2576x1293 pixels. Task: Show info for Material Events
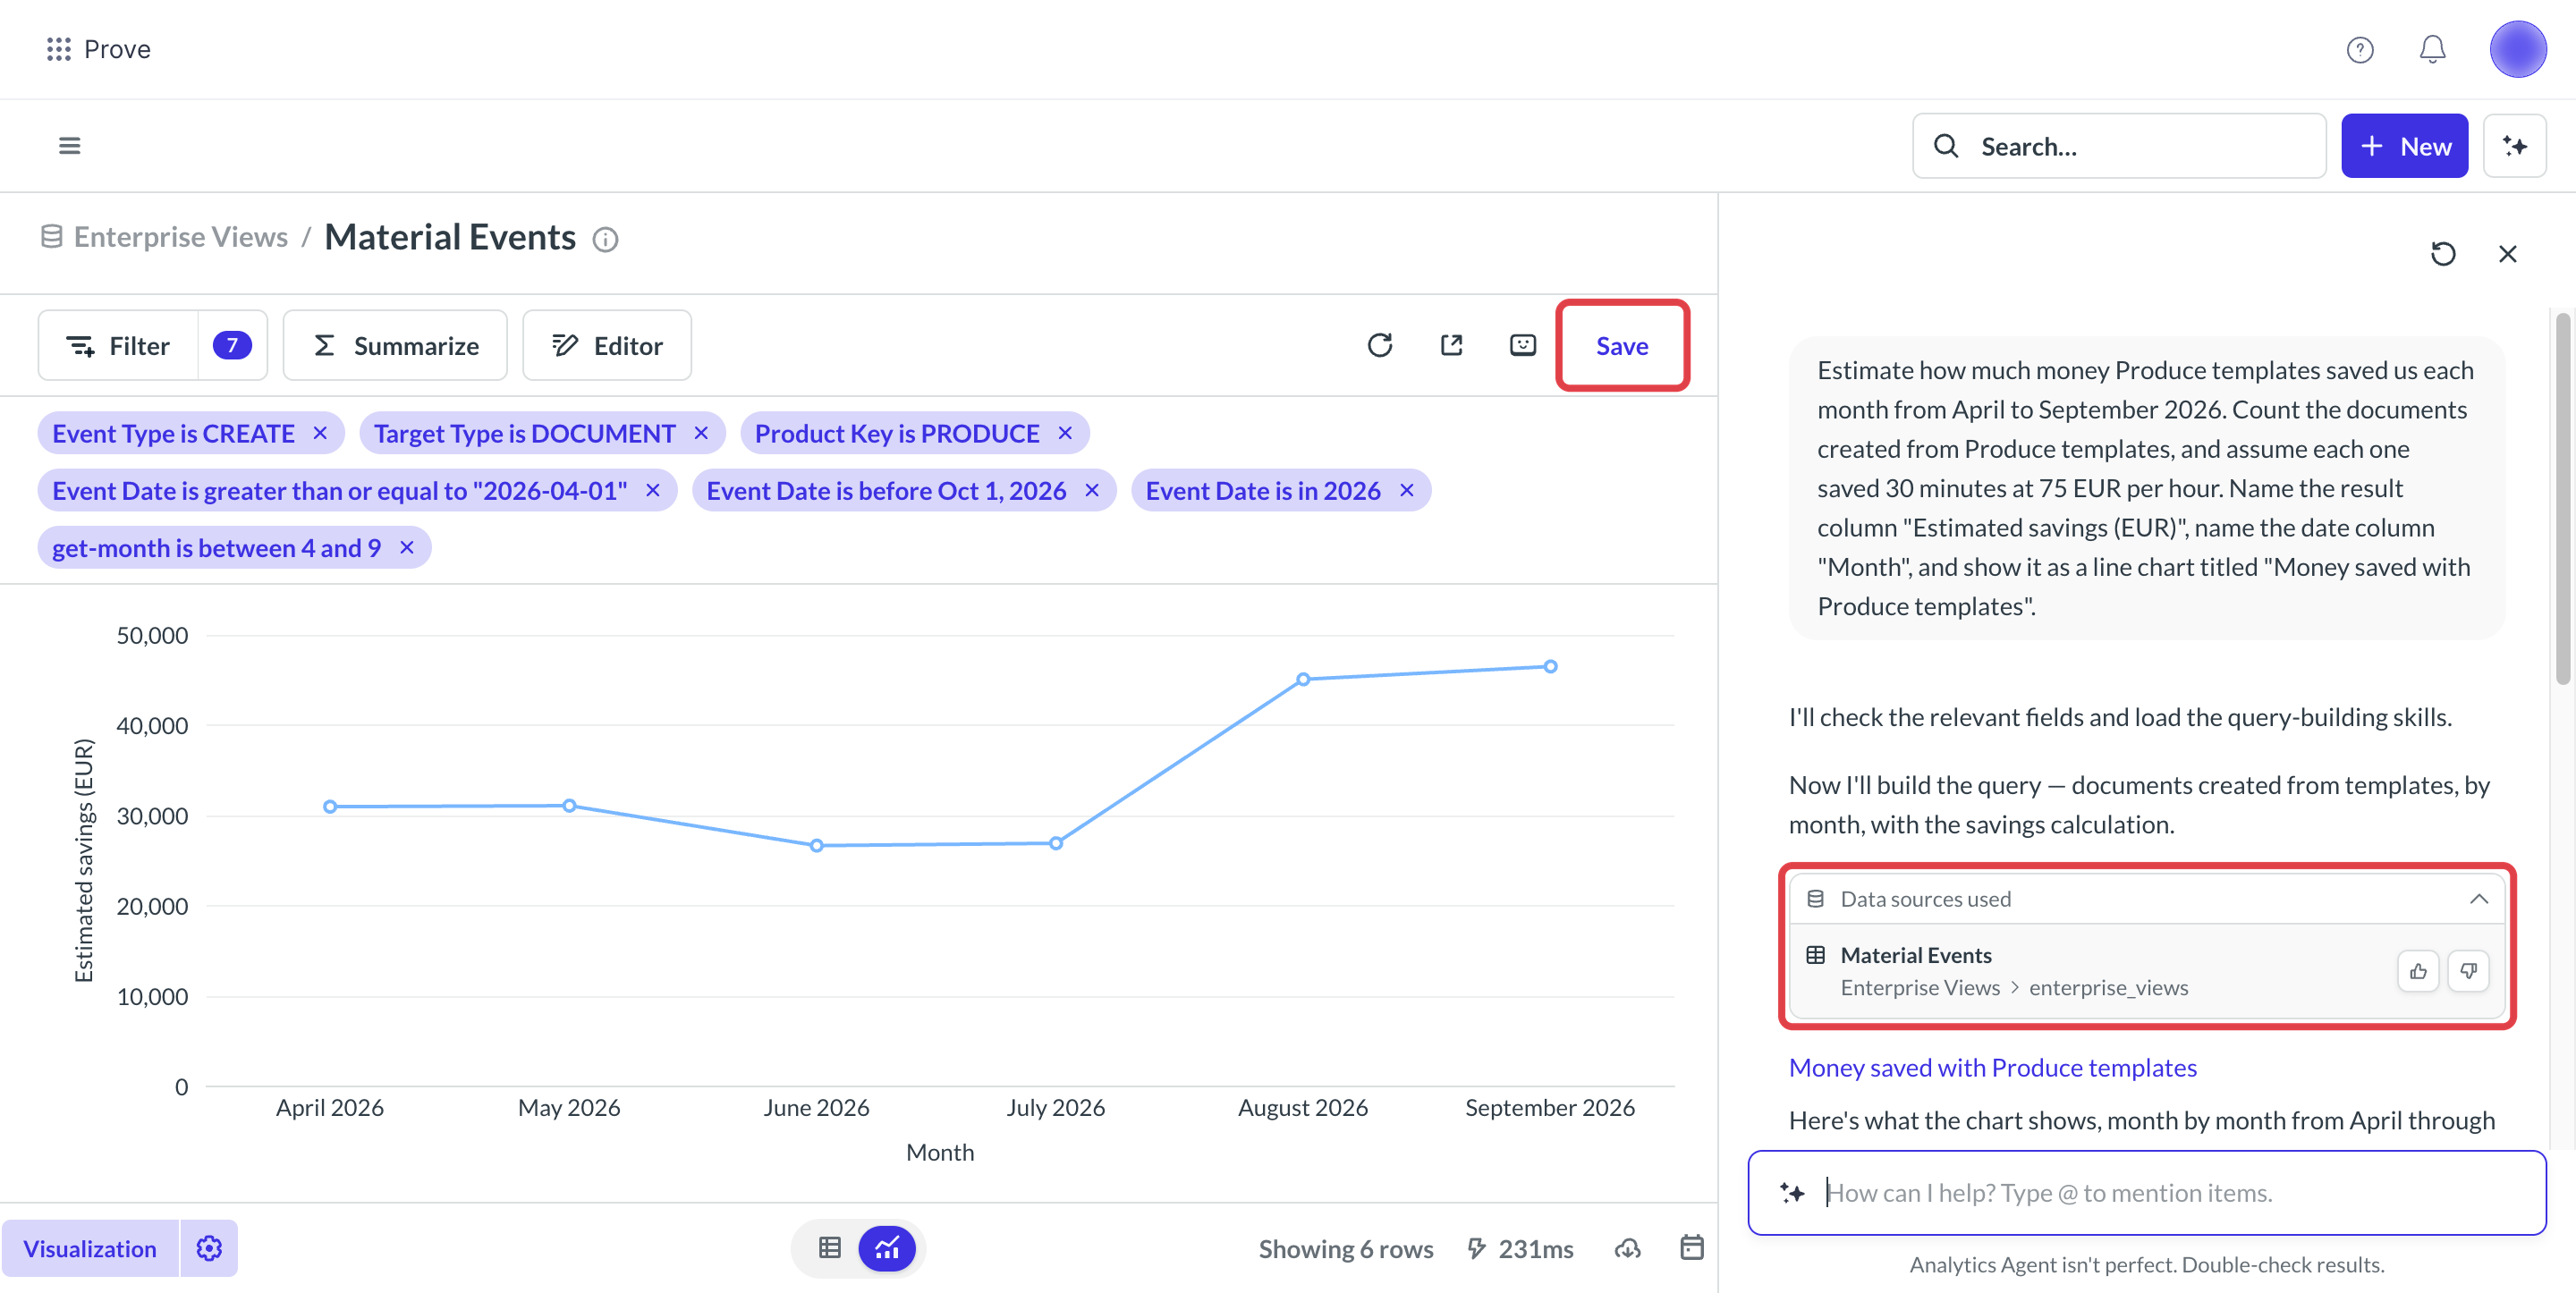[x=605, y=239]
